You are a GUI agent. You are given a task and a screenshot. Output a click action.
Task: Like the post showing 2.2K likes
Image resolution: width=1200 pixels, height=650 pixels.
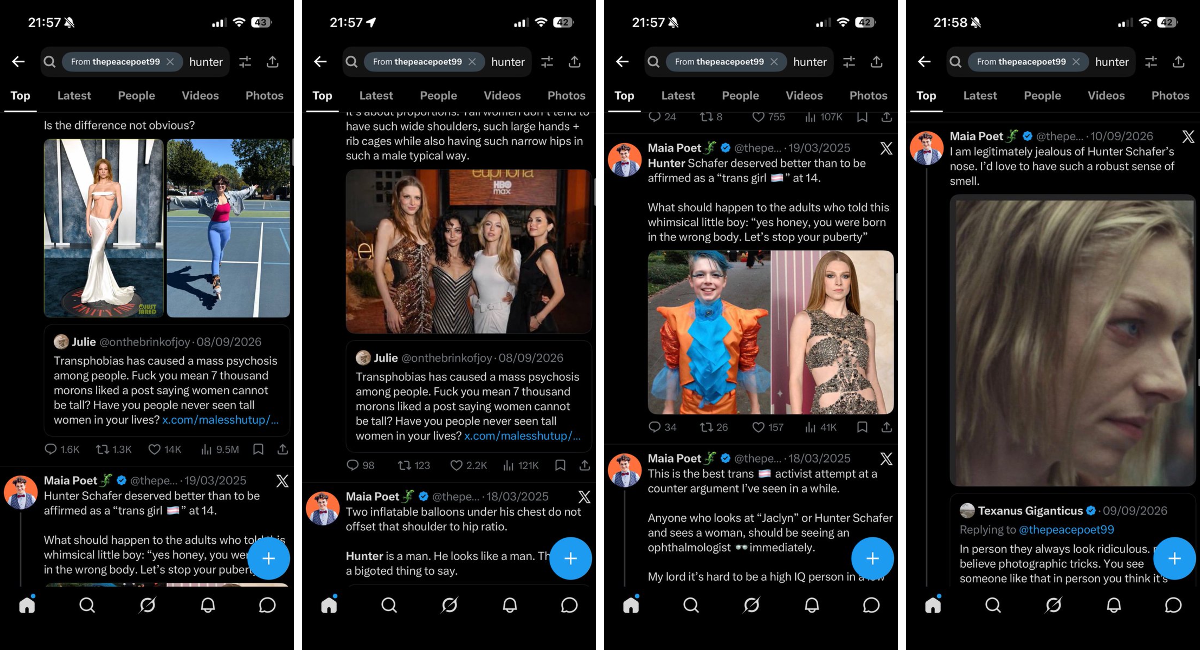point(468,465)
